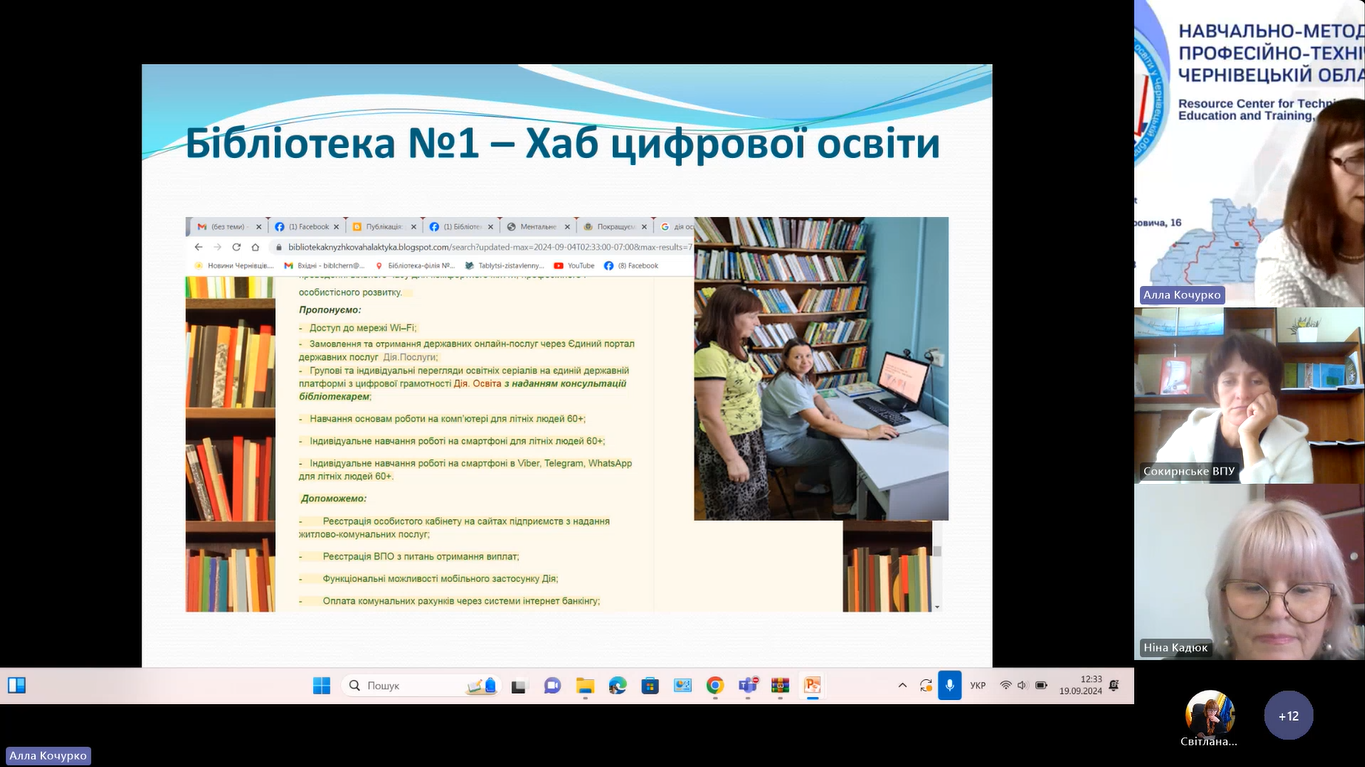Toggle the blue microphone in system tray

(x=949, y=686)
